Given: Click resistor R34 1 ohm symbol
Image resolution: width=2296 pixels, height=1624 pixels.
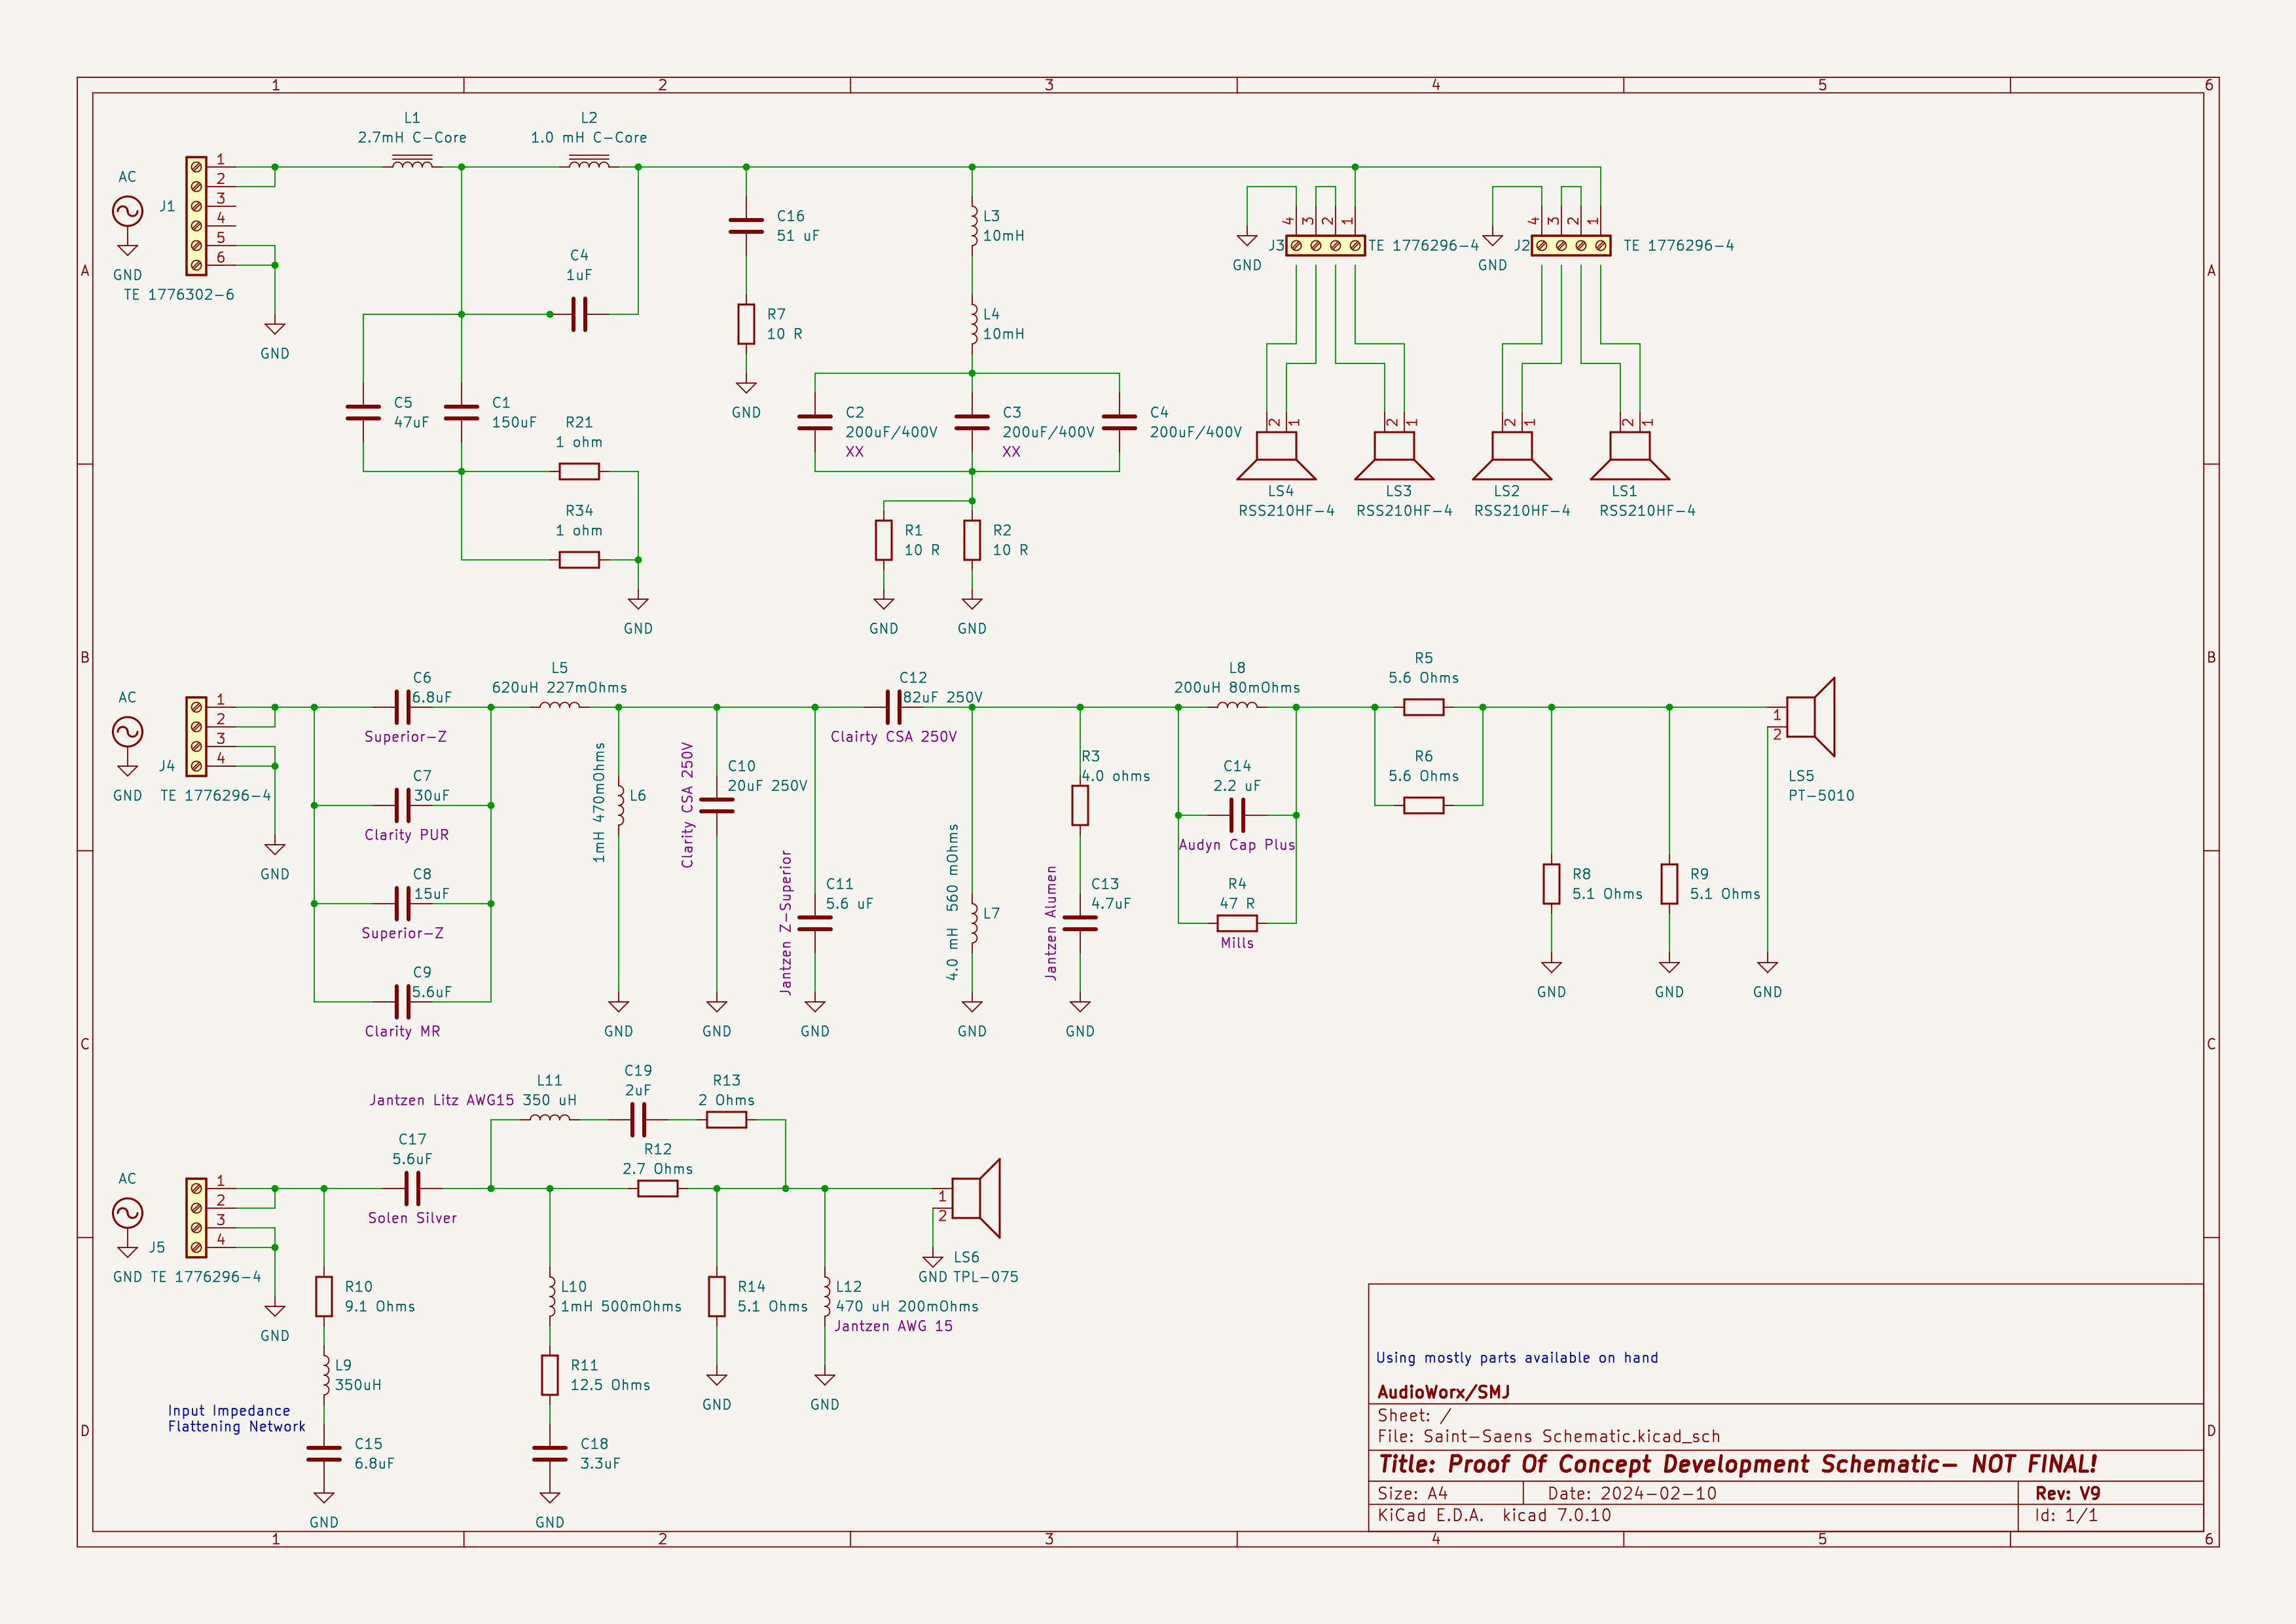Looking at the screenshot, I should pos(579,560).
